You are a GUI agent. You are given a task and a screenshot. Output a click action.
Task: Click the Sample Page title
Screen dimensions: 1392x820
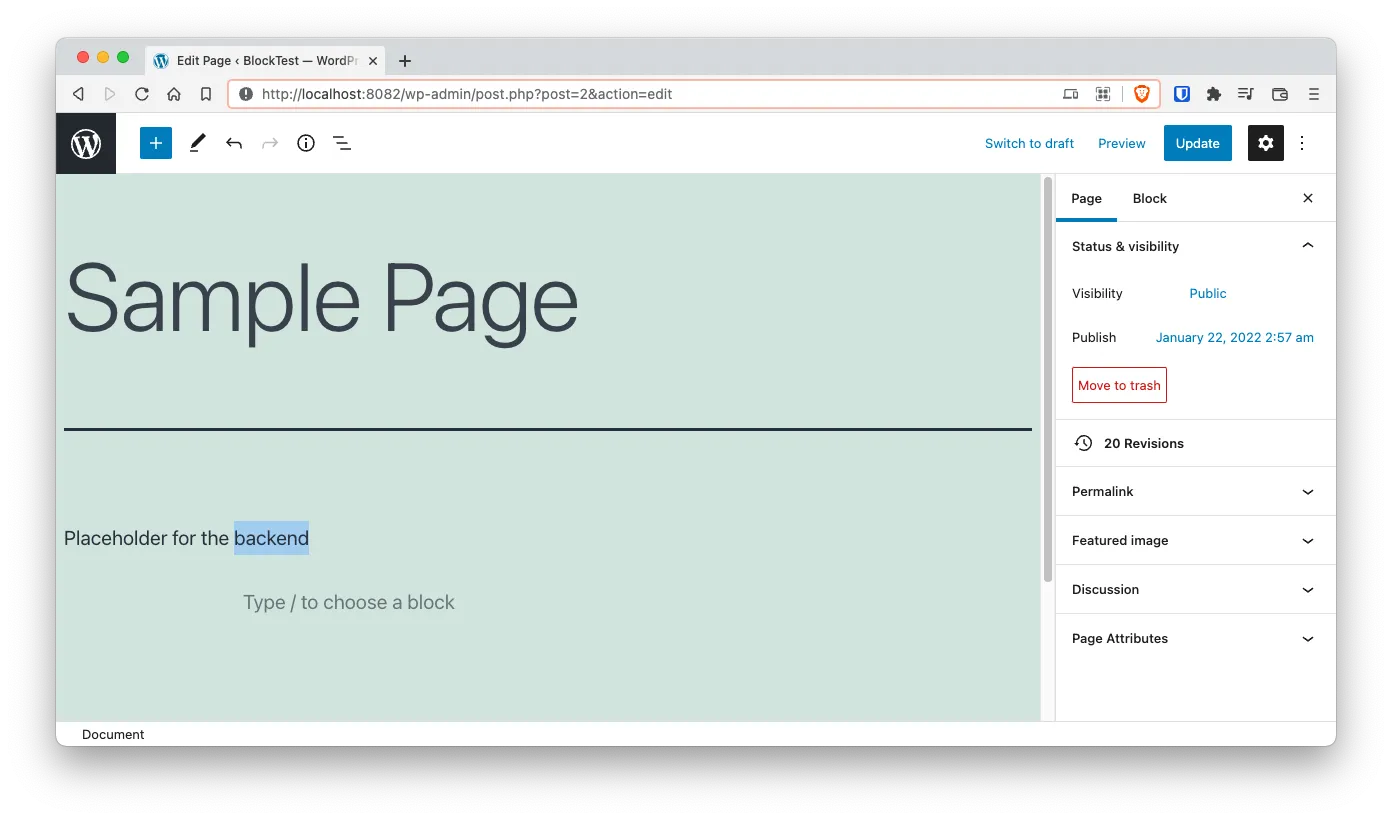321,301
